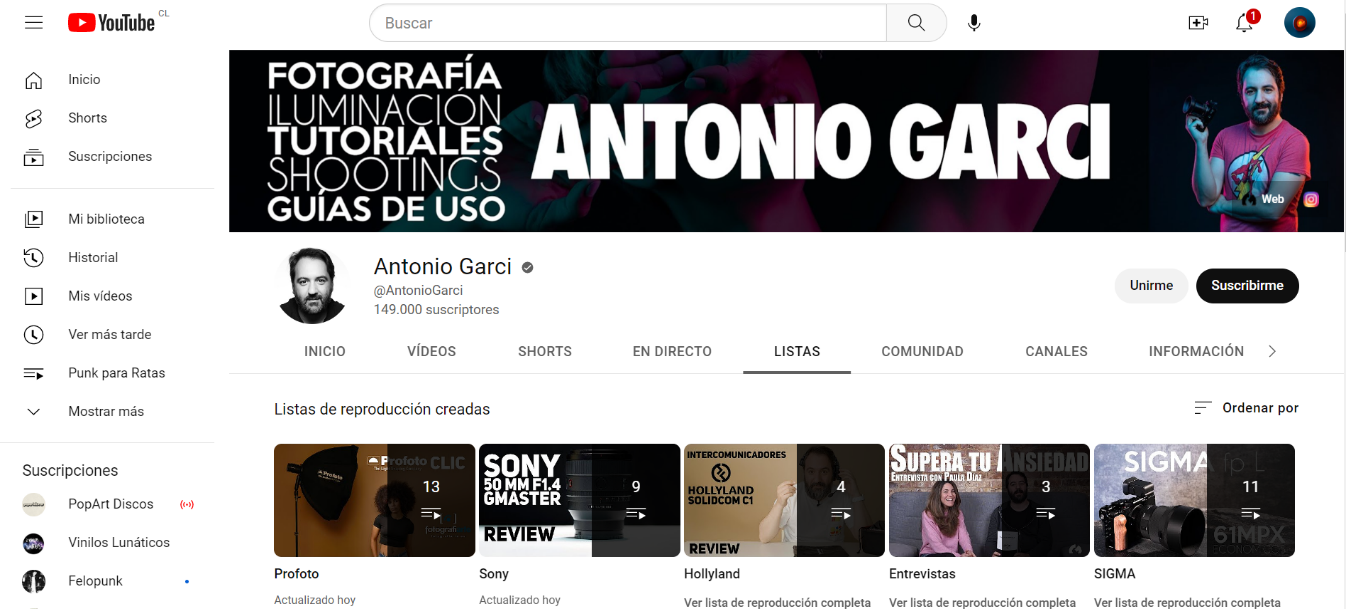1346x609 pixels.
Task: Click the Profoto playlist thumbnail
Action: pyautogui.click(x=374, y=500)
